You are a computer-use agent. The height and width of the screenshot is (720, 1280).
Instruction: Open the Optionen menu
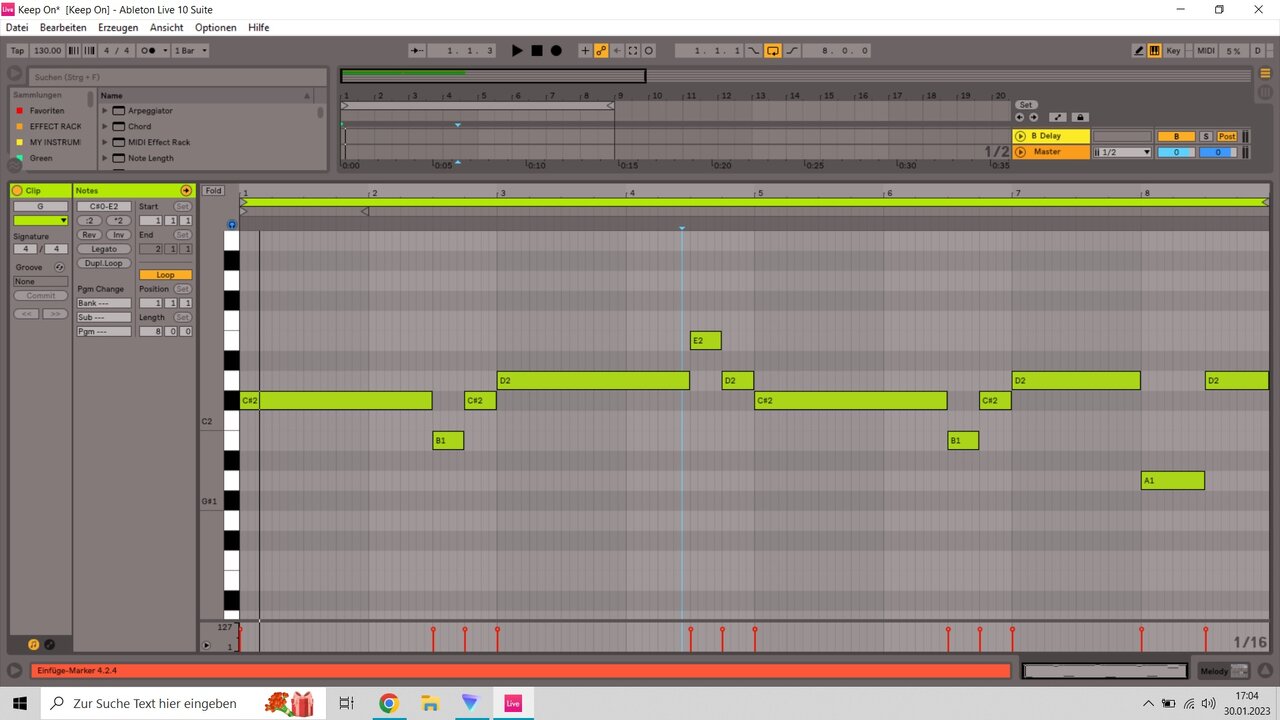(x=216, y=27)
